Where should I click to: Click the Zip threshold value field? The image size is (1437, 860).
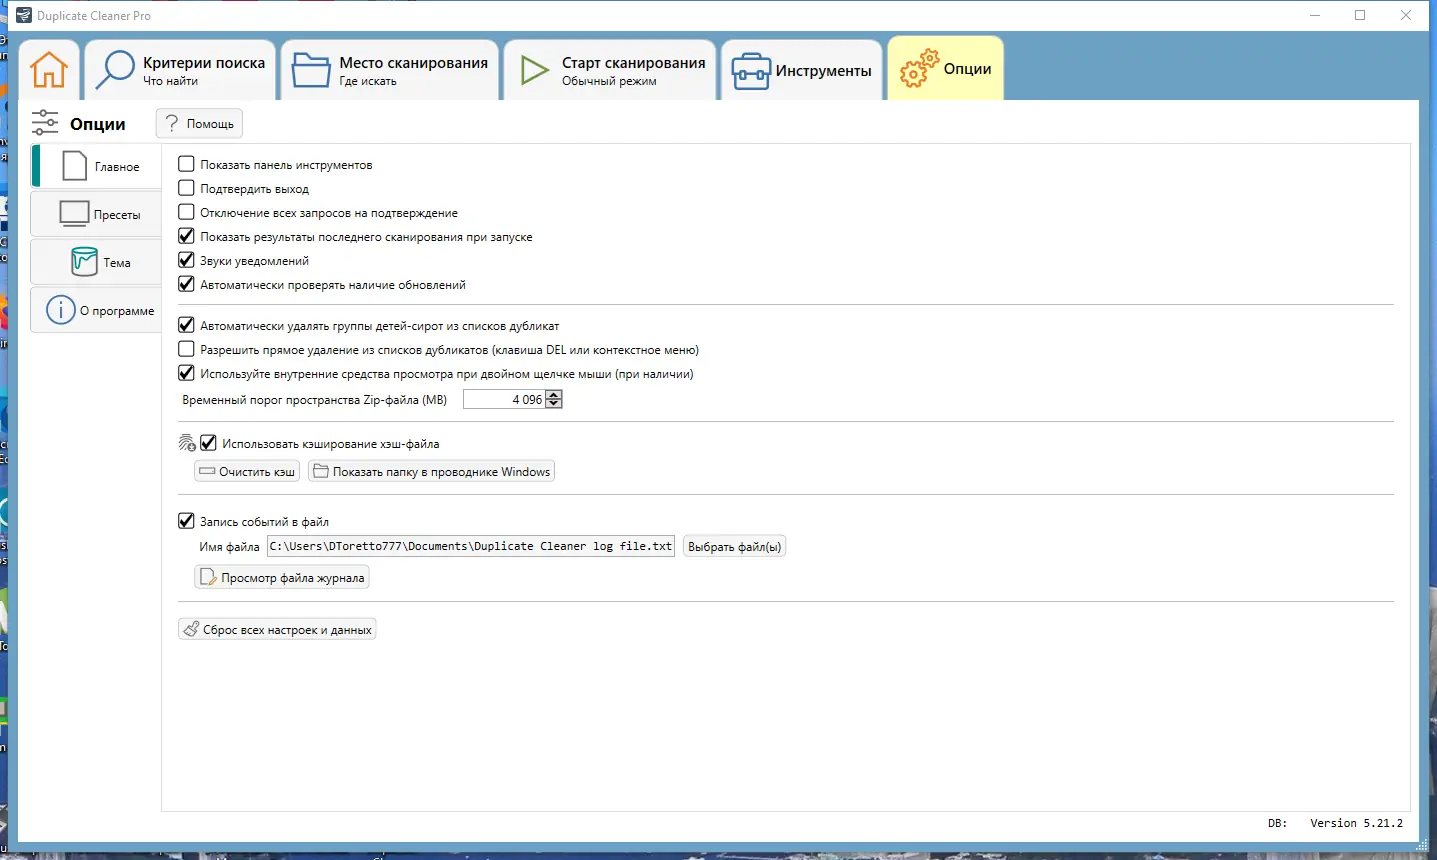pyautogui.click(x=504, y=399)
